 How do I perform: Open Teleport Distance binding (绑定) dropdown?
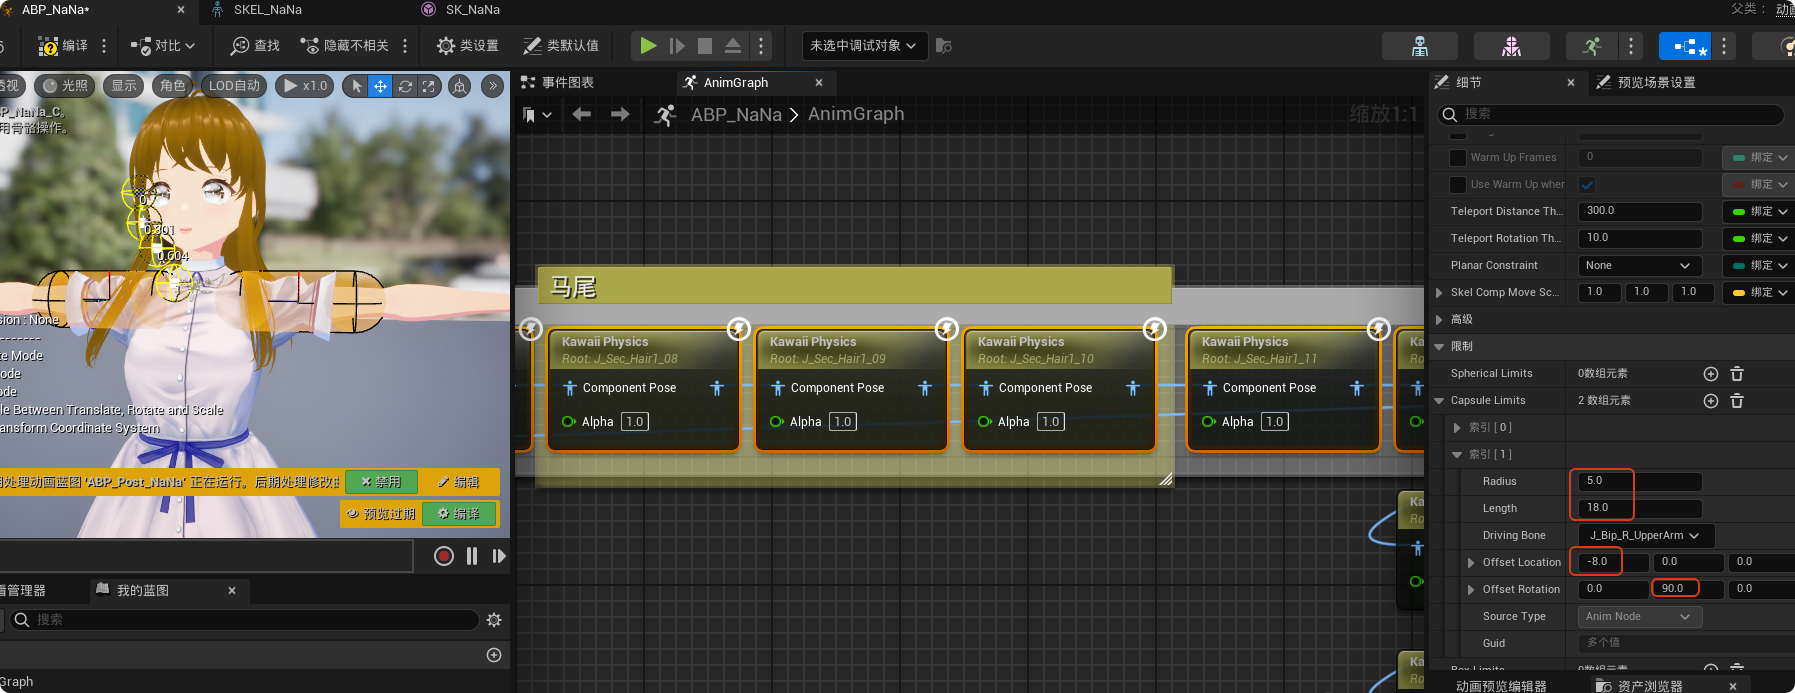click(x=1759, y=211)
